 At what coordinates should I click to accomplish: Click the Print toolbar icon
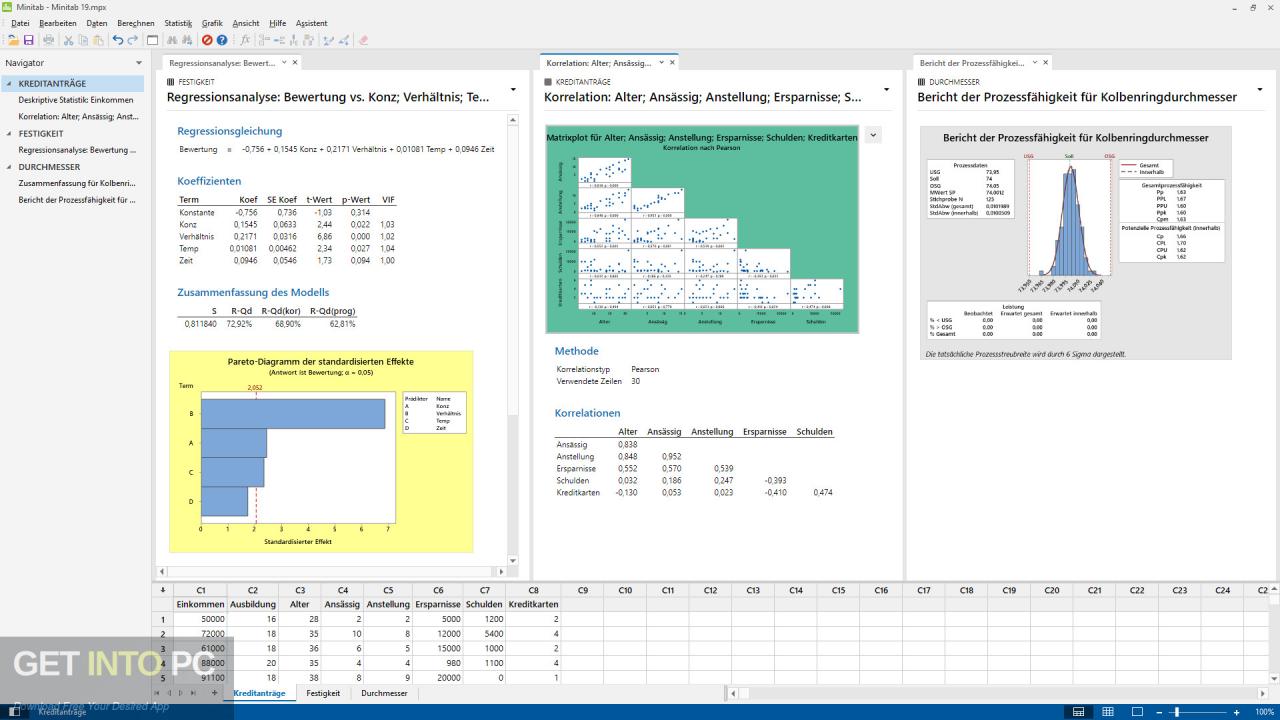point(48,40)
